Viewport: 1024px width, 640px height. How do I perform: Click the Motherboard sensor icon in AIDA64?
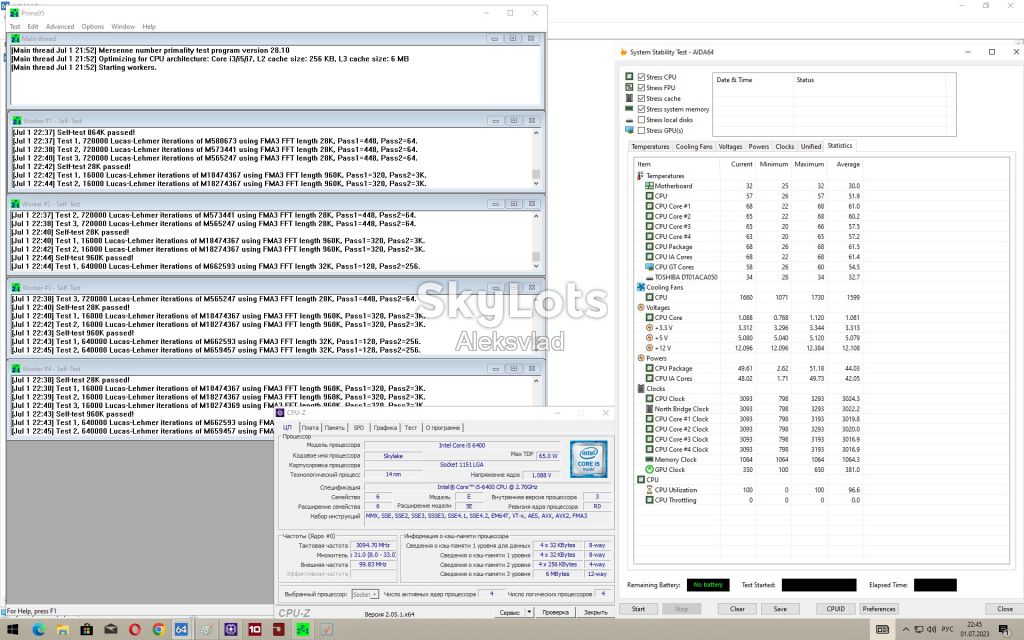(649, 186)
